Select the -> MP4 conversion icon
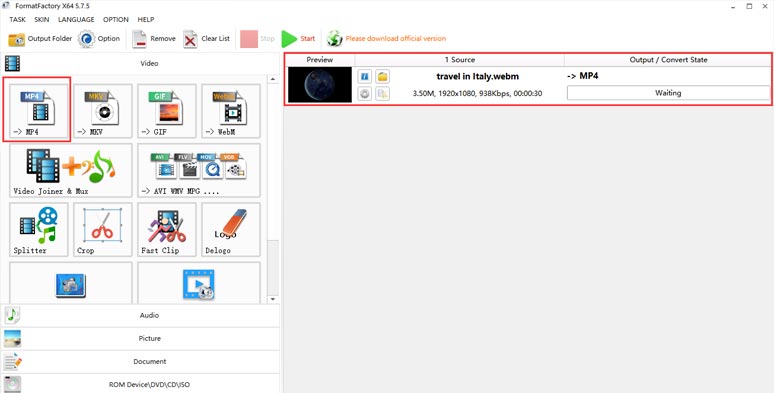 [x=39, y=111]
